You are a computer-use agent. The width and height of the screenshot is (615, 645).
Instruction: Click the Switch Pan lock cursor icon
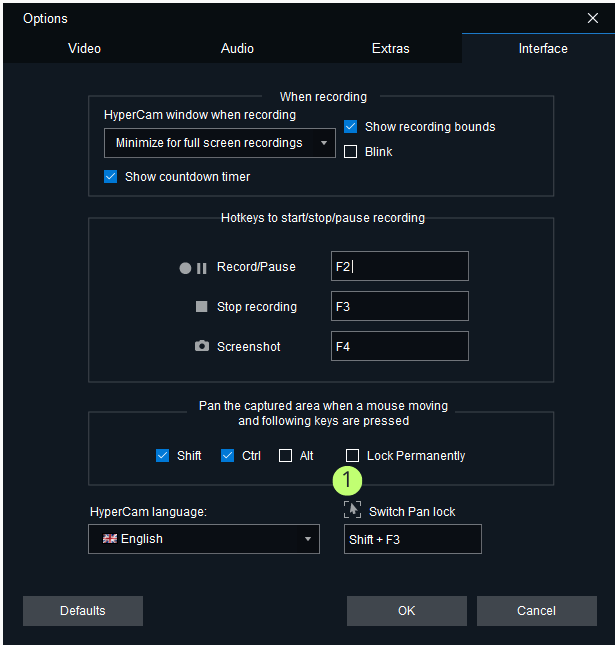[x=353, y=510]
